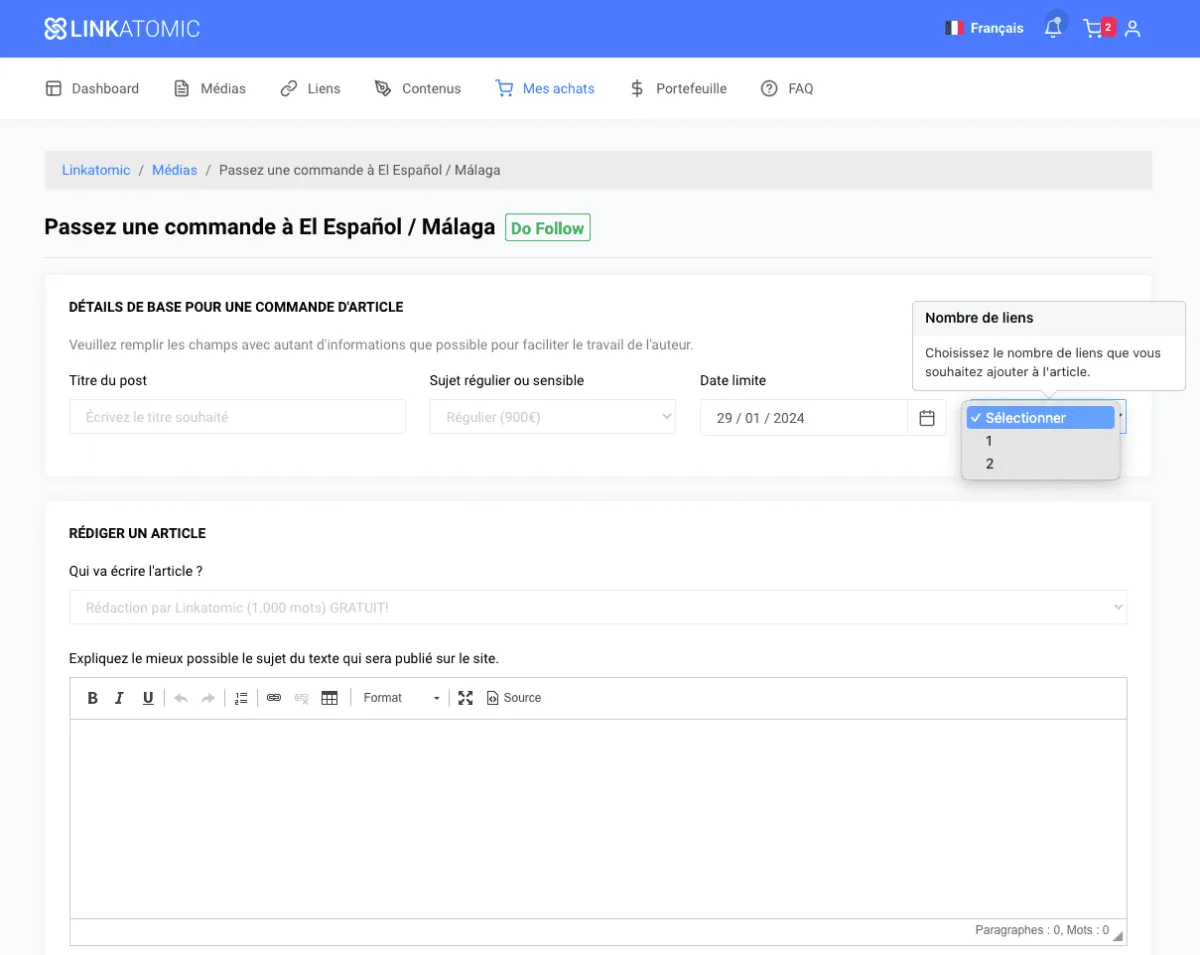This screenshot has height=955, width=1200.
Task: Change language via Français selector
Action: 984,29
